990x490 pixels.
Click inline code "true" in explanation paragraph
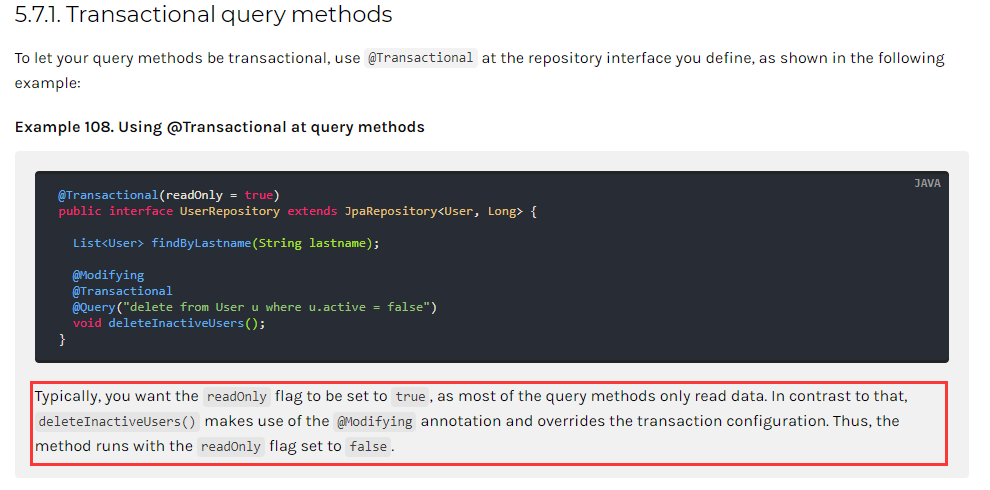tap(410, 397)
